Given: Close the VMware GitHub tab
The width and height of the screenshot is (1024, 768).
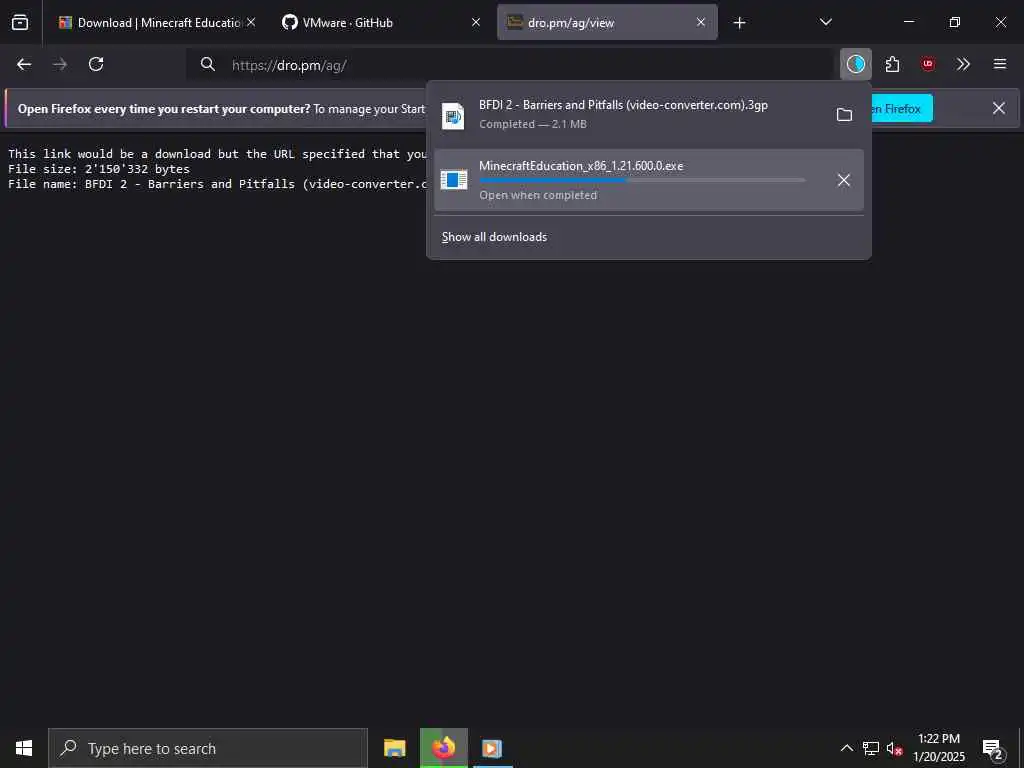Looking at the screenshot, I should 476,22.
